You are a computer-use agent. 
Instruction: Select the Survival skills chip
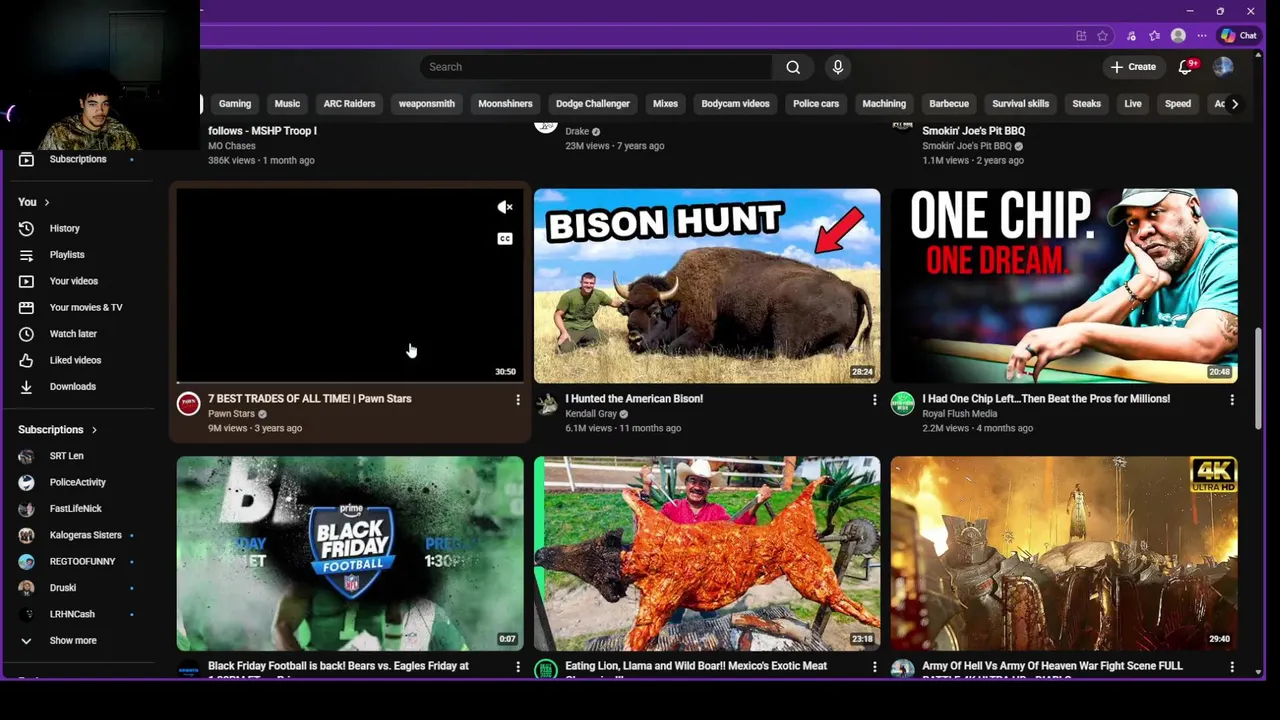pyautogui.click(x=1020, y=104)
